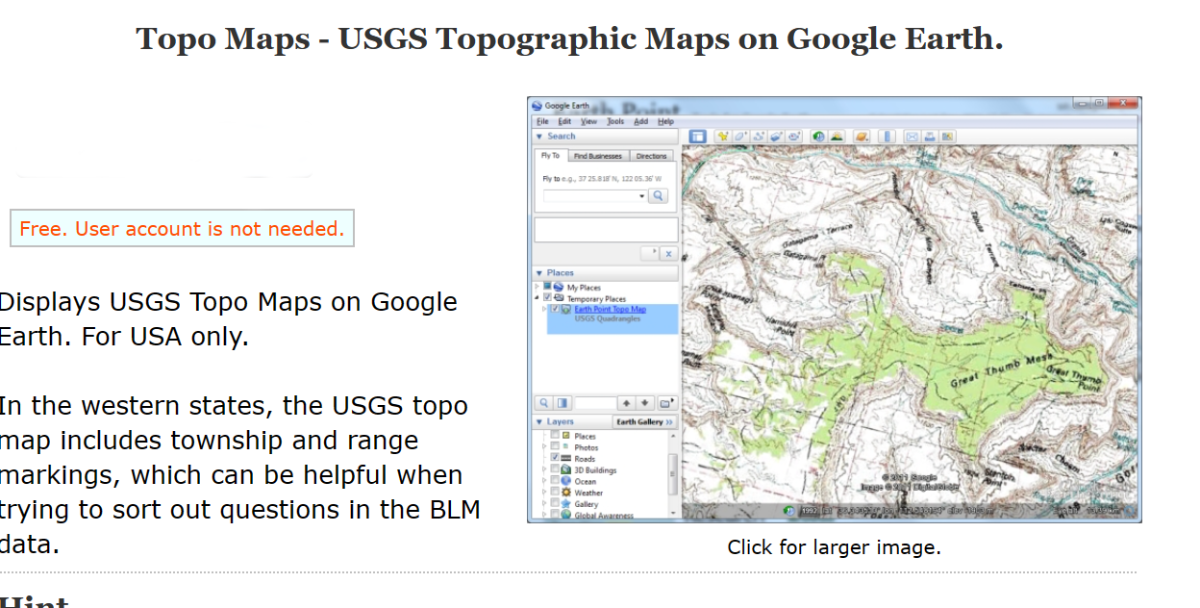Select the Add Placemark pushpin icon

click(x=723, y=136)
